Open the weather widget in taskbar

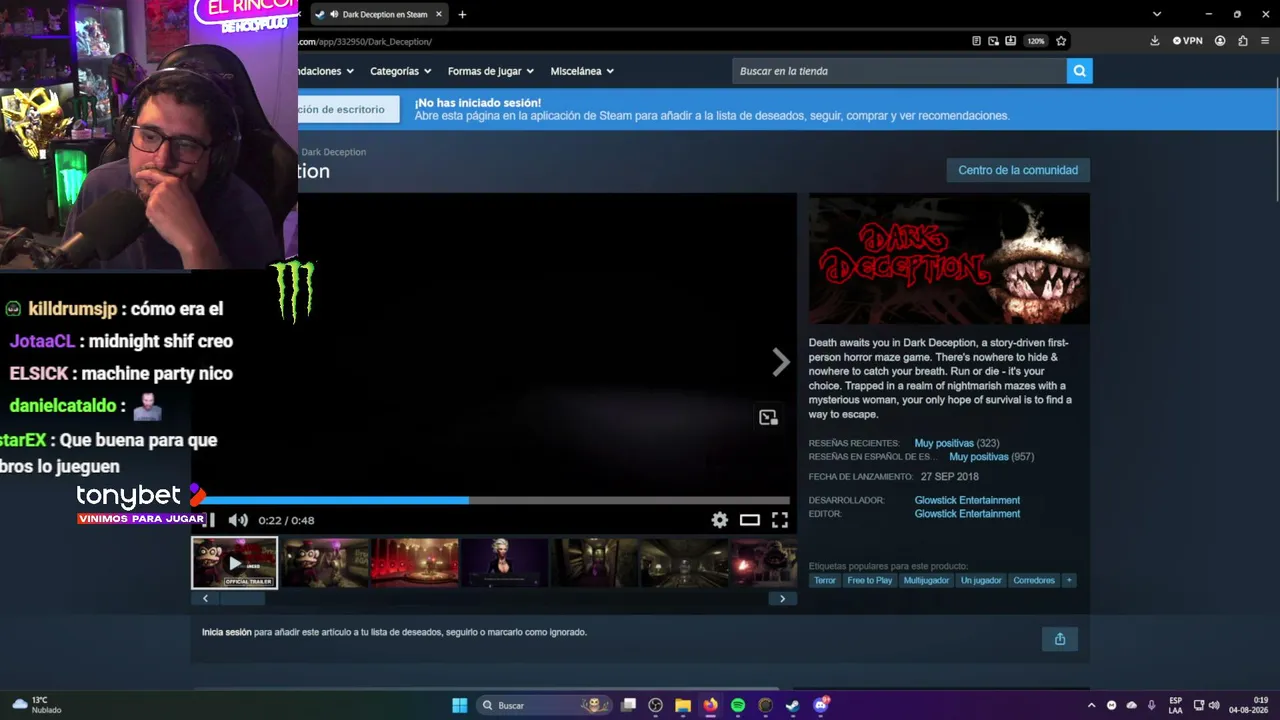click(37, 705)
